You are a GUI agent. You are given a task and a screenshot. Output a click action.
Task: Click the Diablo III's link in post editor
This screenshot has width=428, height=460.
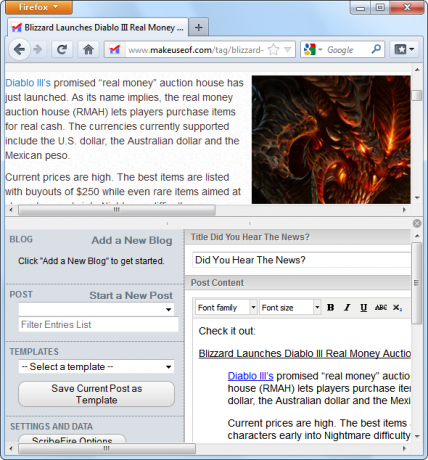[250, 376]
